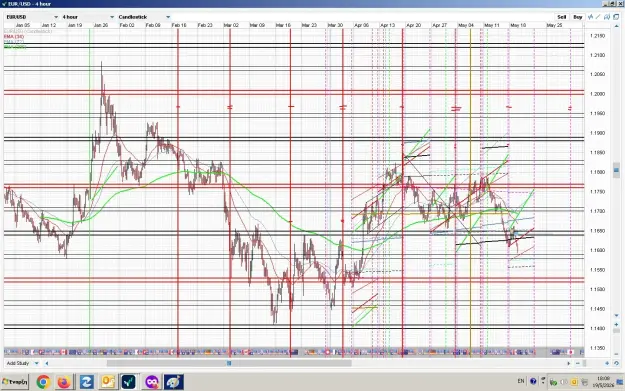The image size is (625, 391).
Task: Switch to the trading platform taskbar icon
Action: [129, 382]
